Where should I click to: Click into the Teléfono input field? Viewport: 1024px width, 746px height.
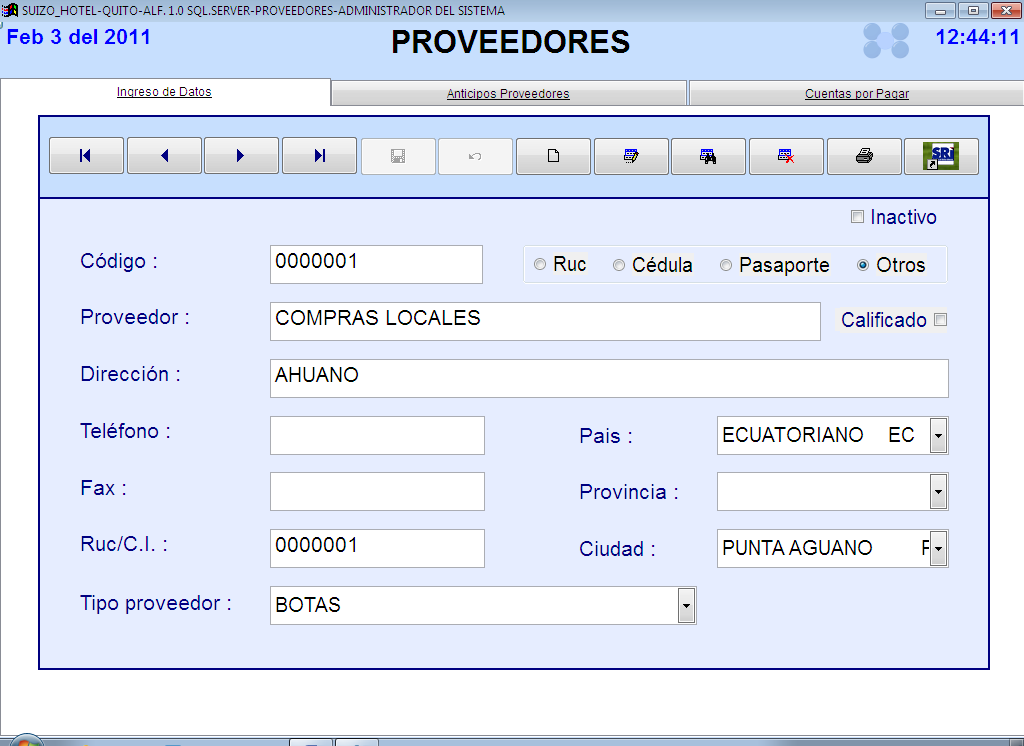click(x=377, y=436)
